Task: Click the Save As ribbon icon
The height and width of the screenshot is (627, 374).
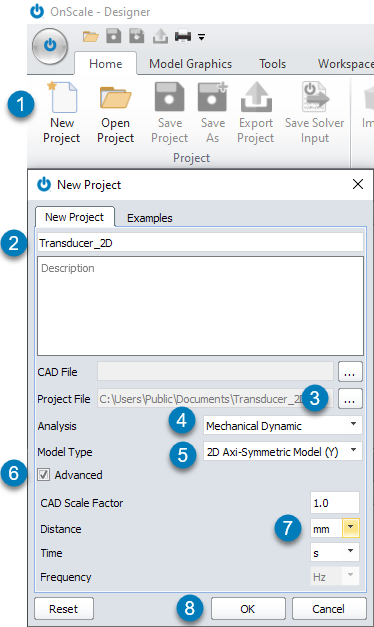Action: tap(212, 97)
